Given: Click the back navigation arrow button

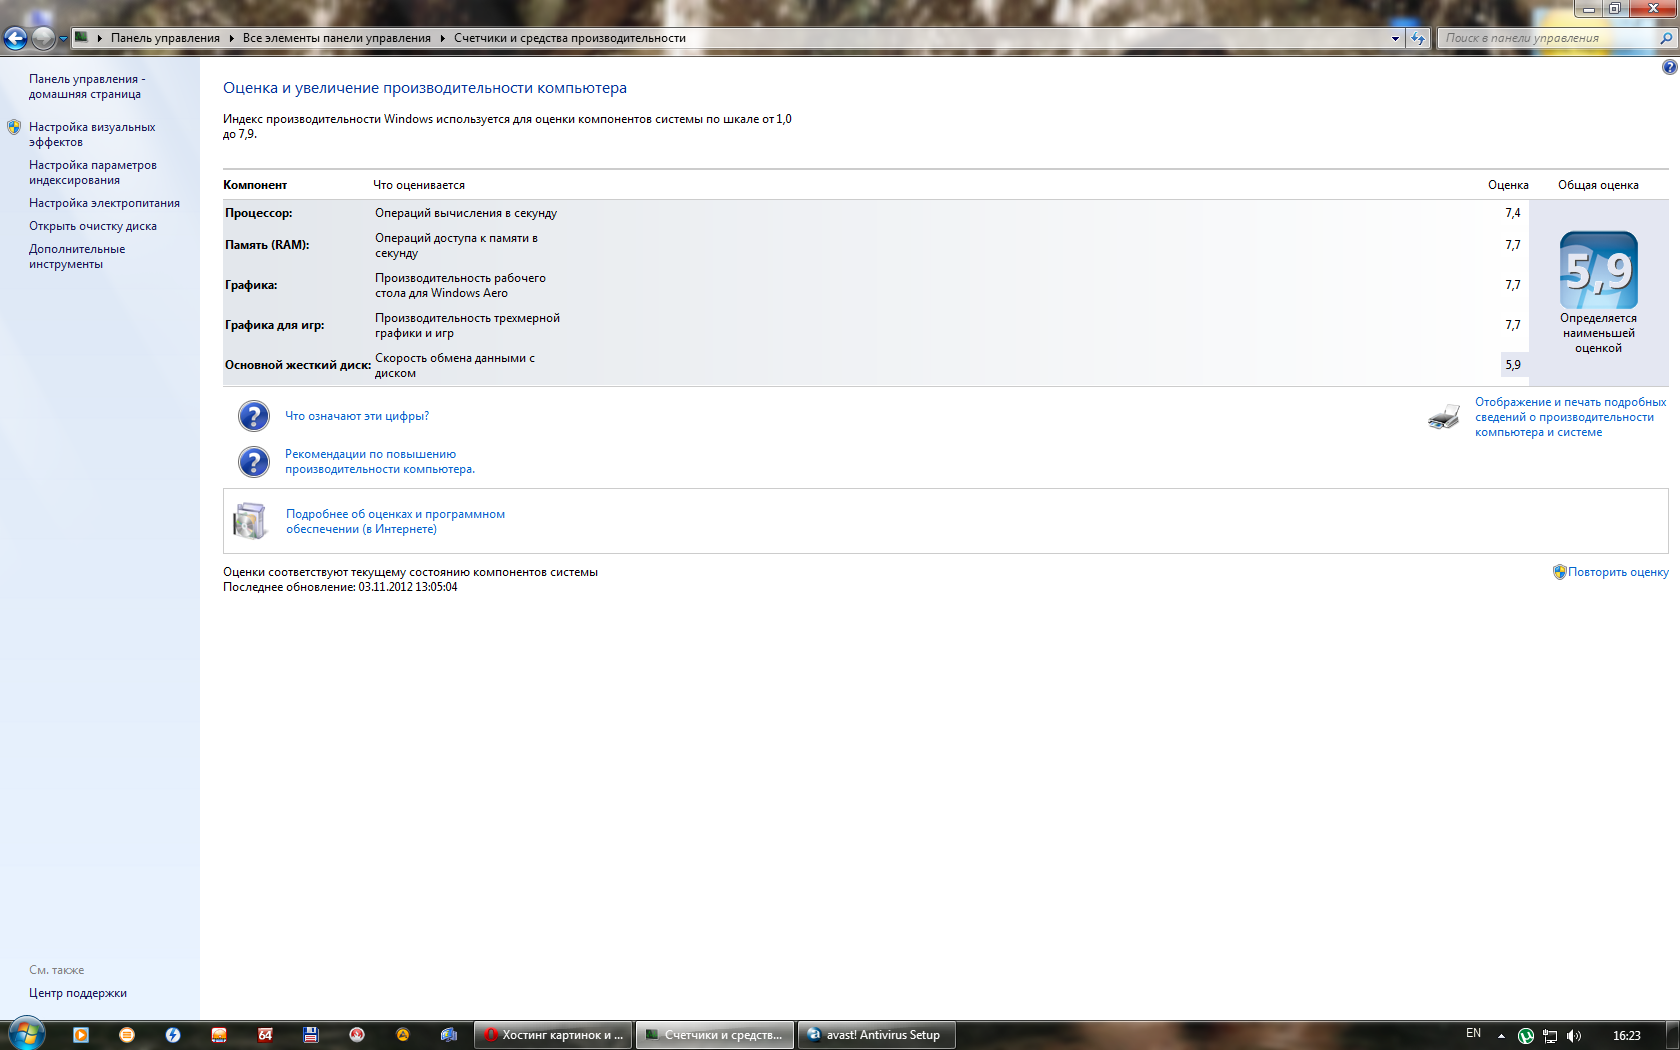Looking at the screenshot, I should [x=15, y=39].
